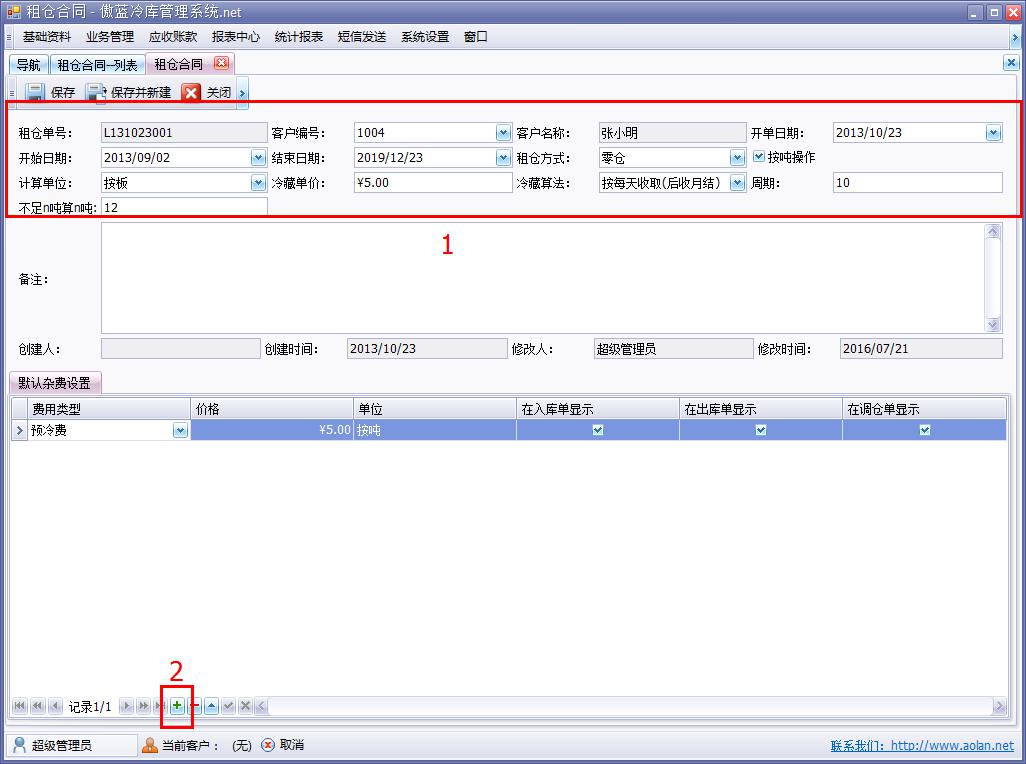This screenshot has height=764, width=1026.
Task: Close the 租仓合同 tab with its X icon
Action: pyautogui.click(x=221, y=63)
